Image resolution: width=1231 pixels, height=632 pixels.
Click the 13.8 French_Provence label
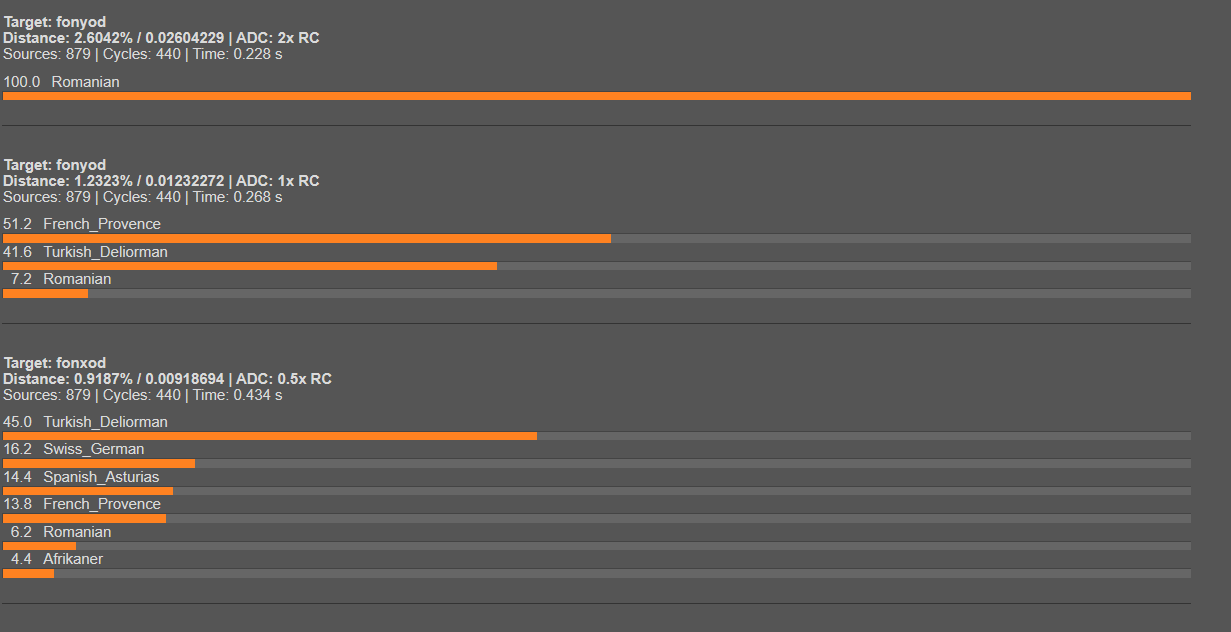point(82,504)
